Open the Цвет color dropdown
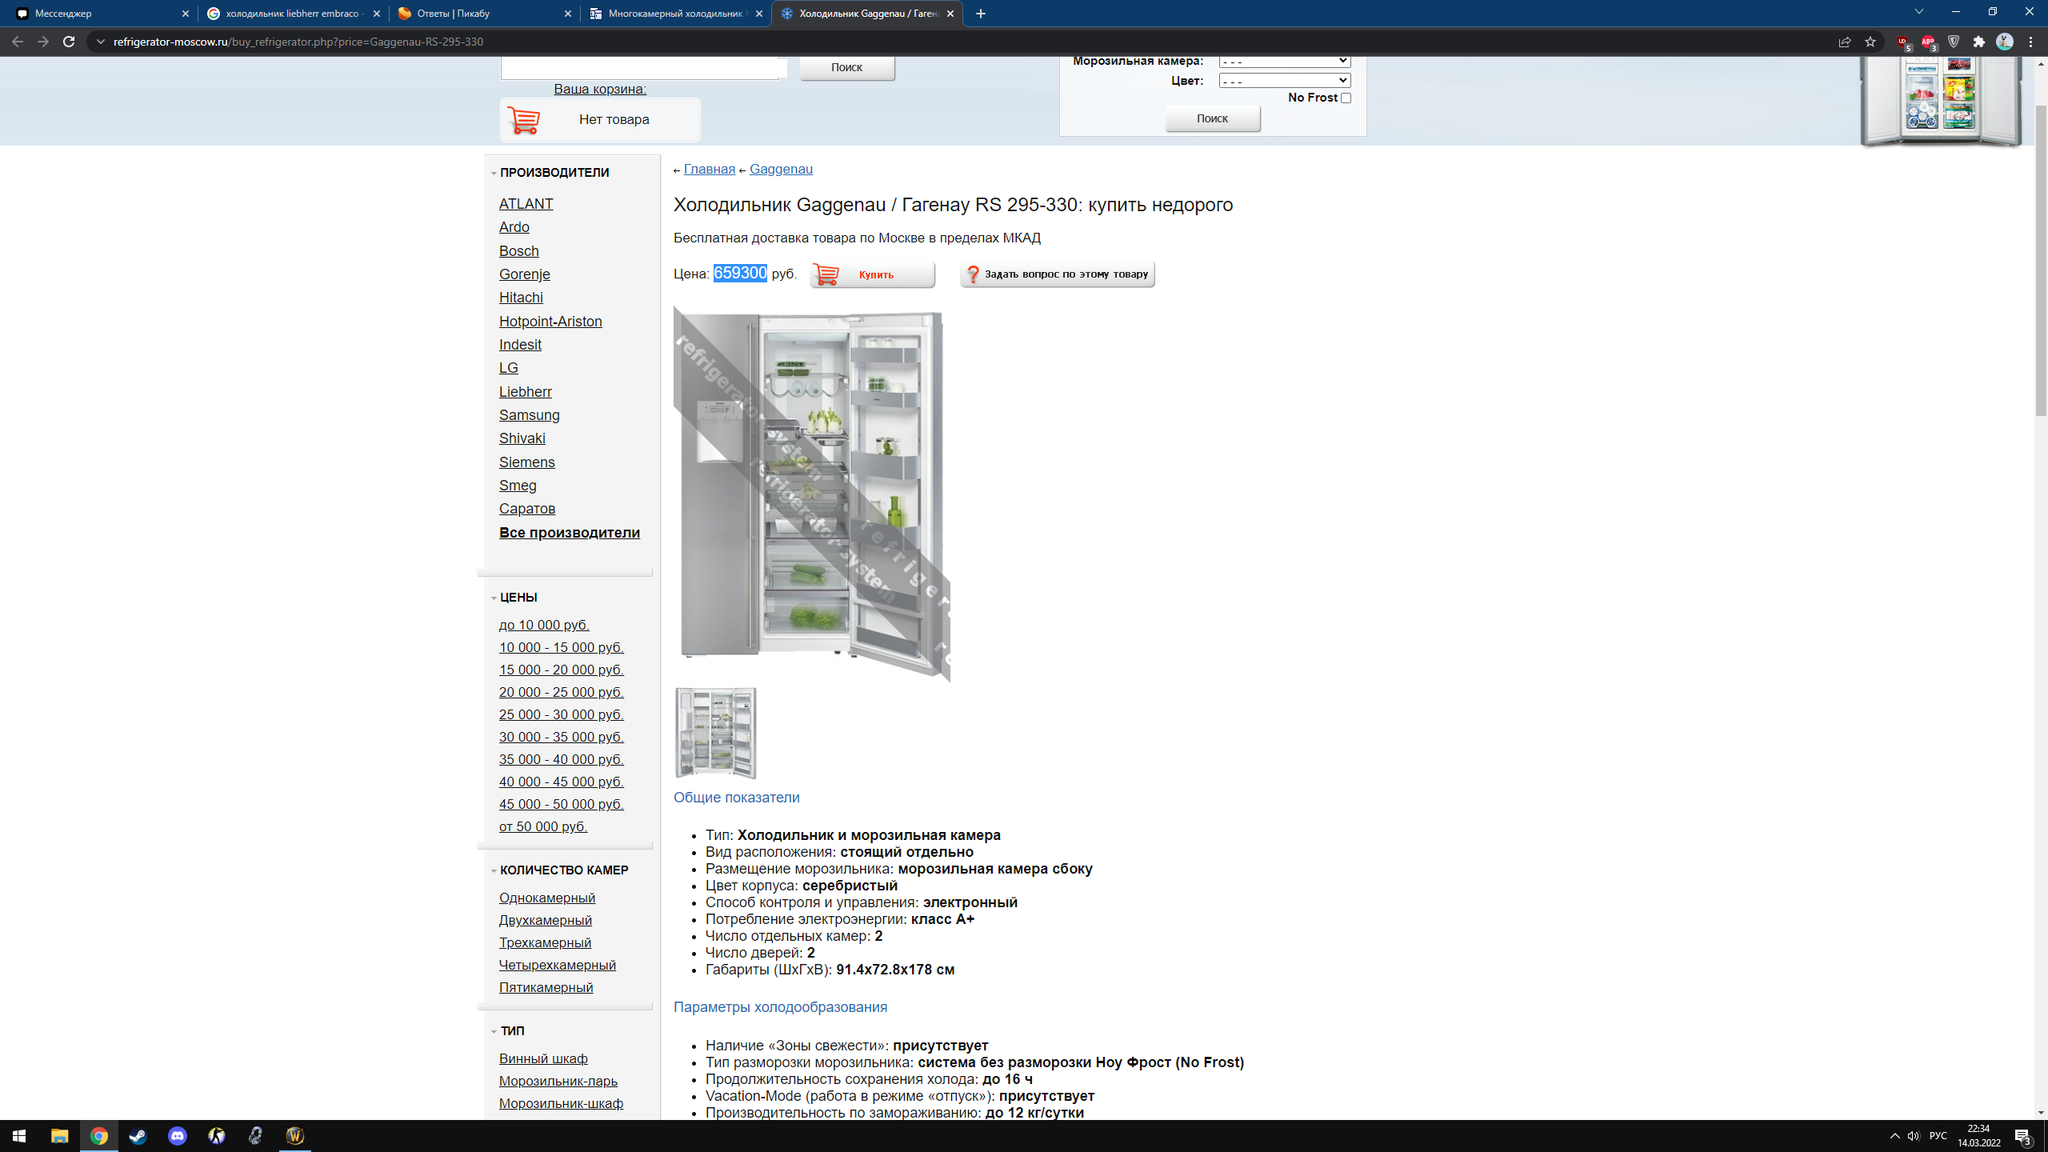 tap(1284, 81)
